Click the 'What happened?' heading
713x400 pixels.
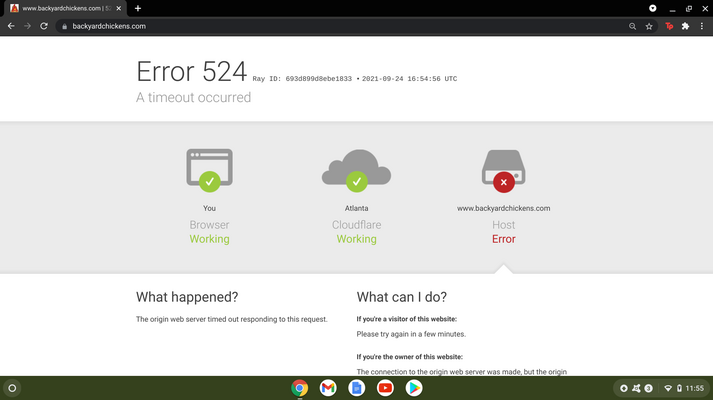tap(187, 297)
